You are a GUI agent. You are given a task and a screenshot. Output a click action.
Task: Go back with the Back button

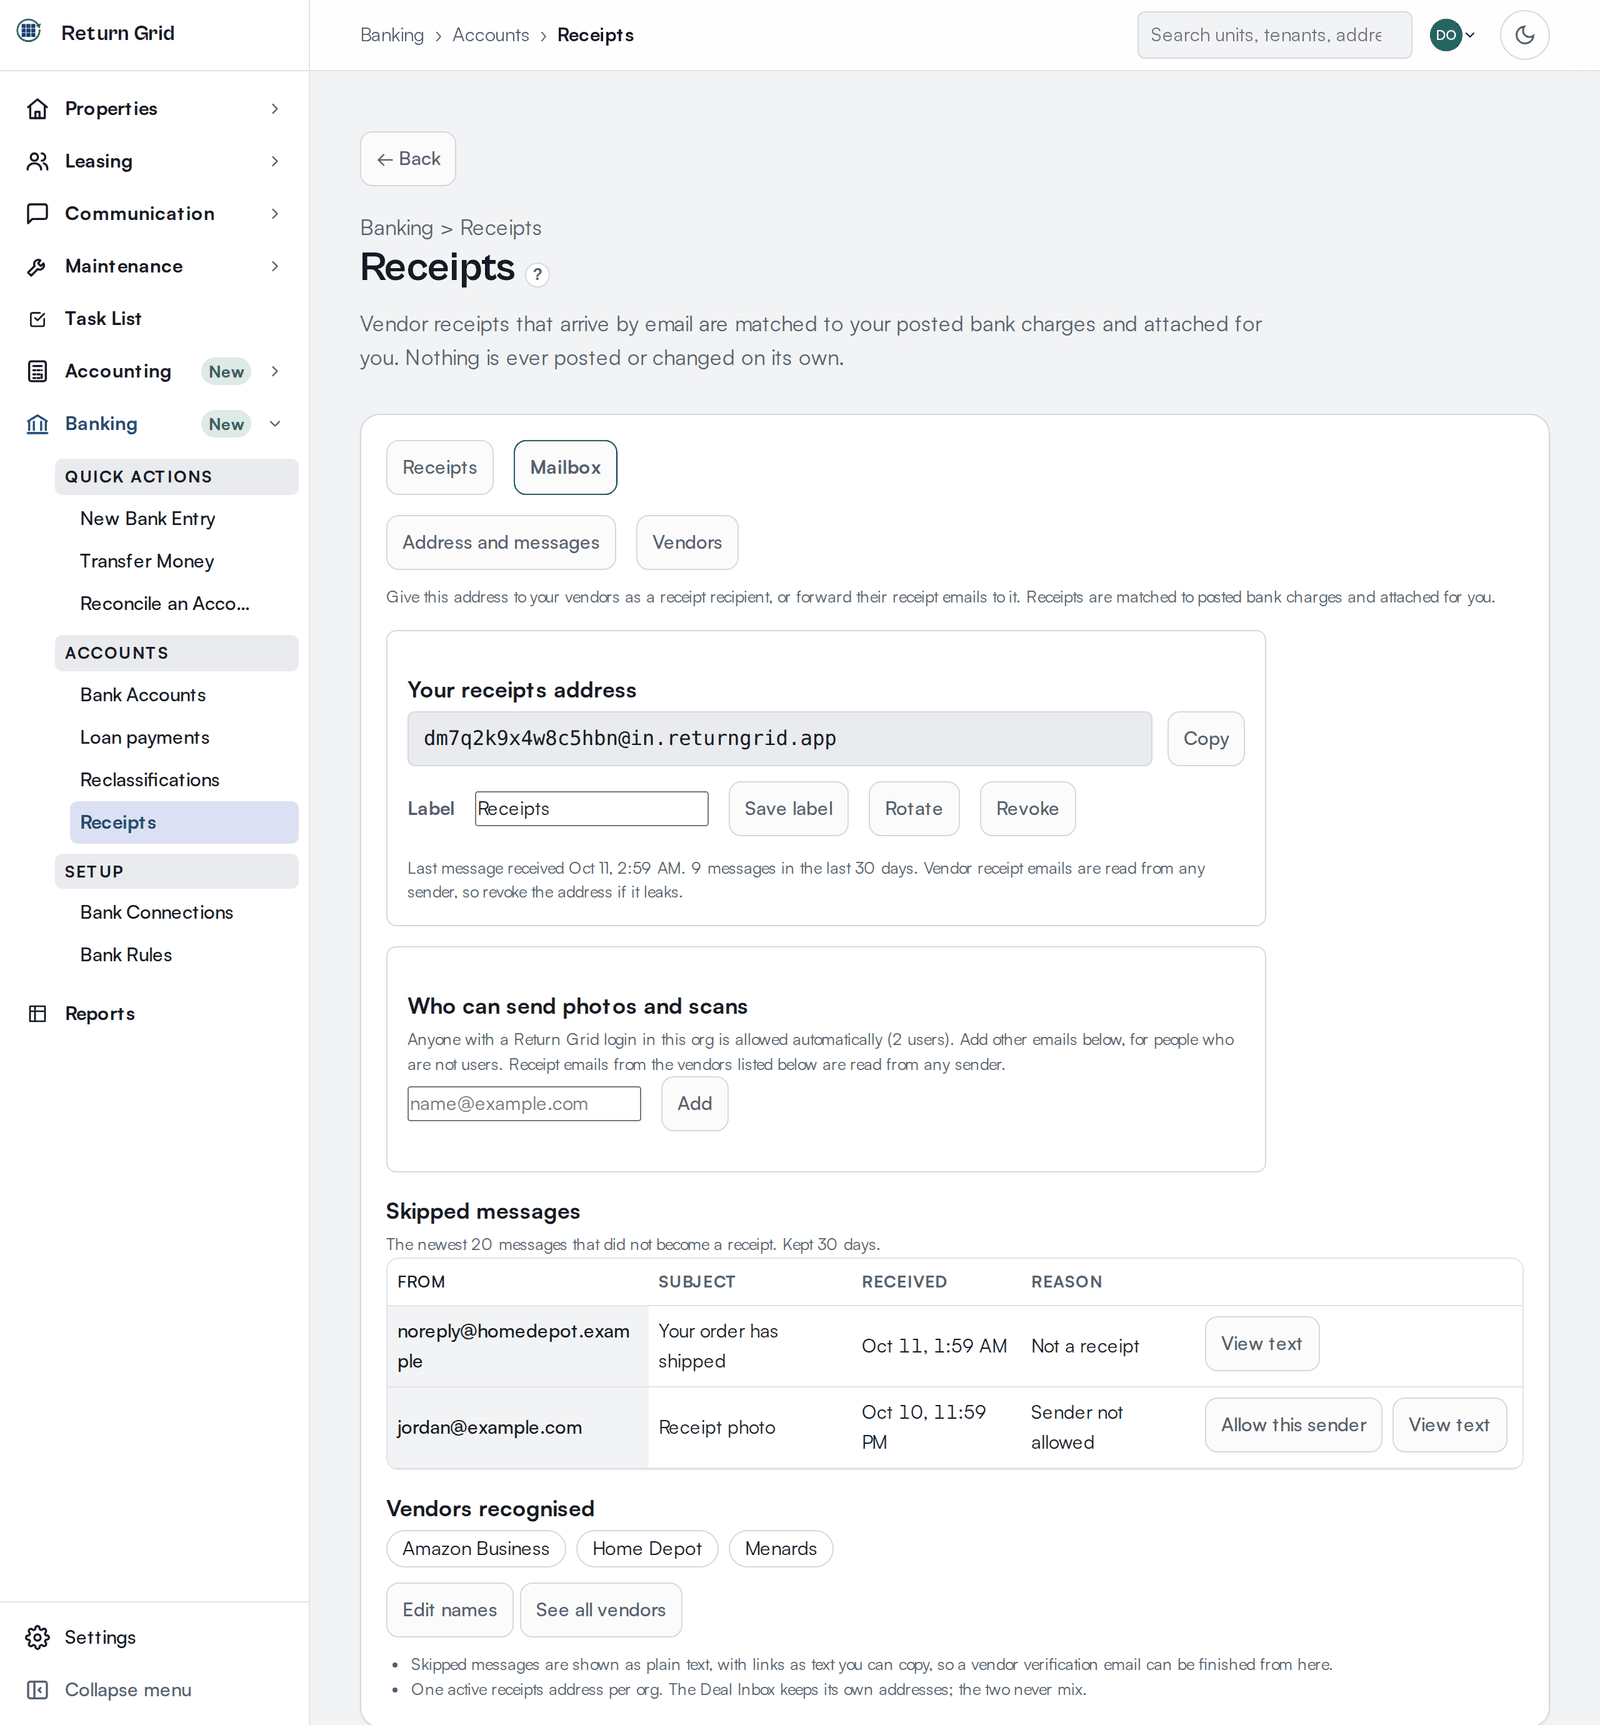tap(408, 159)
